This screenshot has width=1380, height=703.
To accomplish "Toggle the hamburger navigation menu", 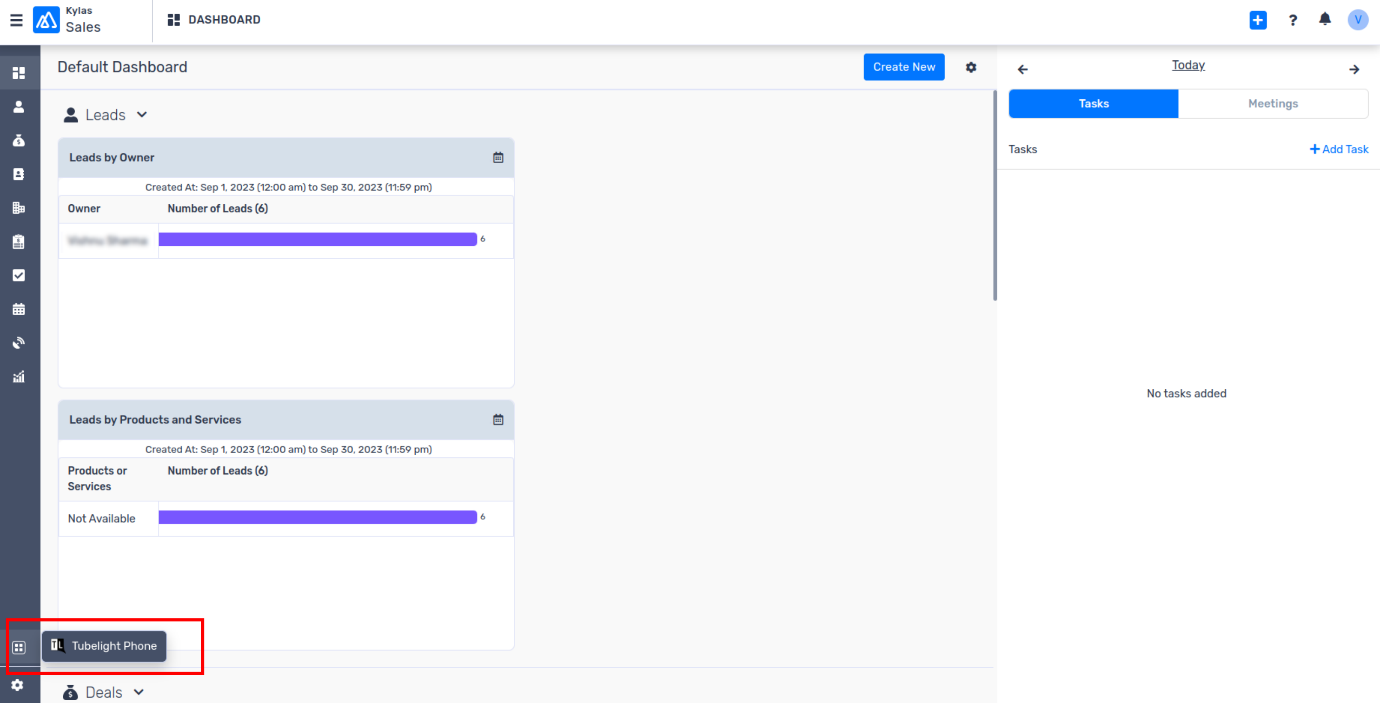I will tap(16, 20).
